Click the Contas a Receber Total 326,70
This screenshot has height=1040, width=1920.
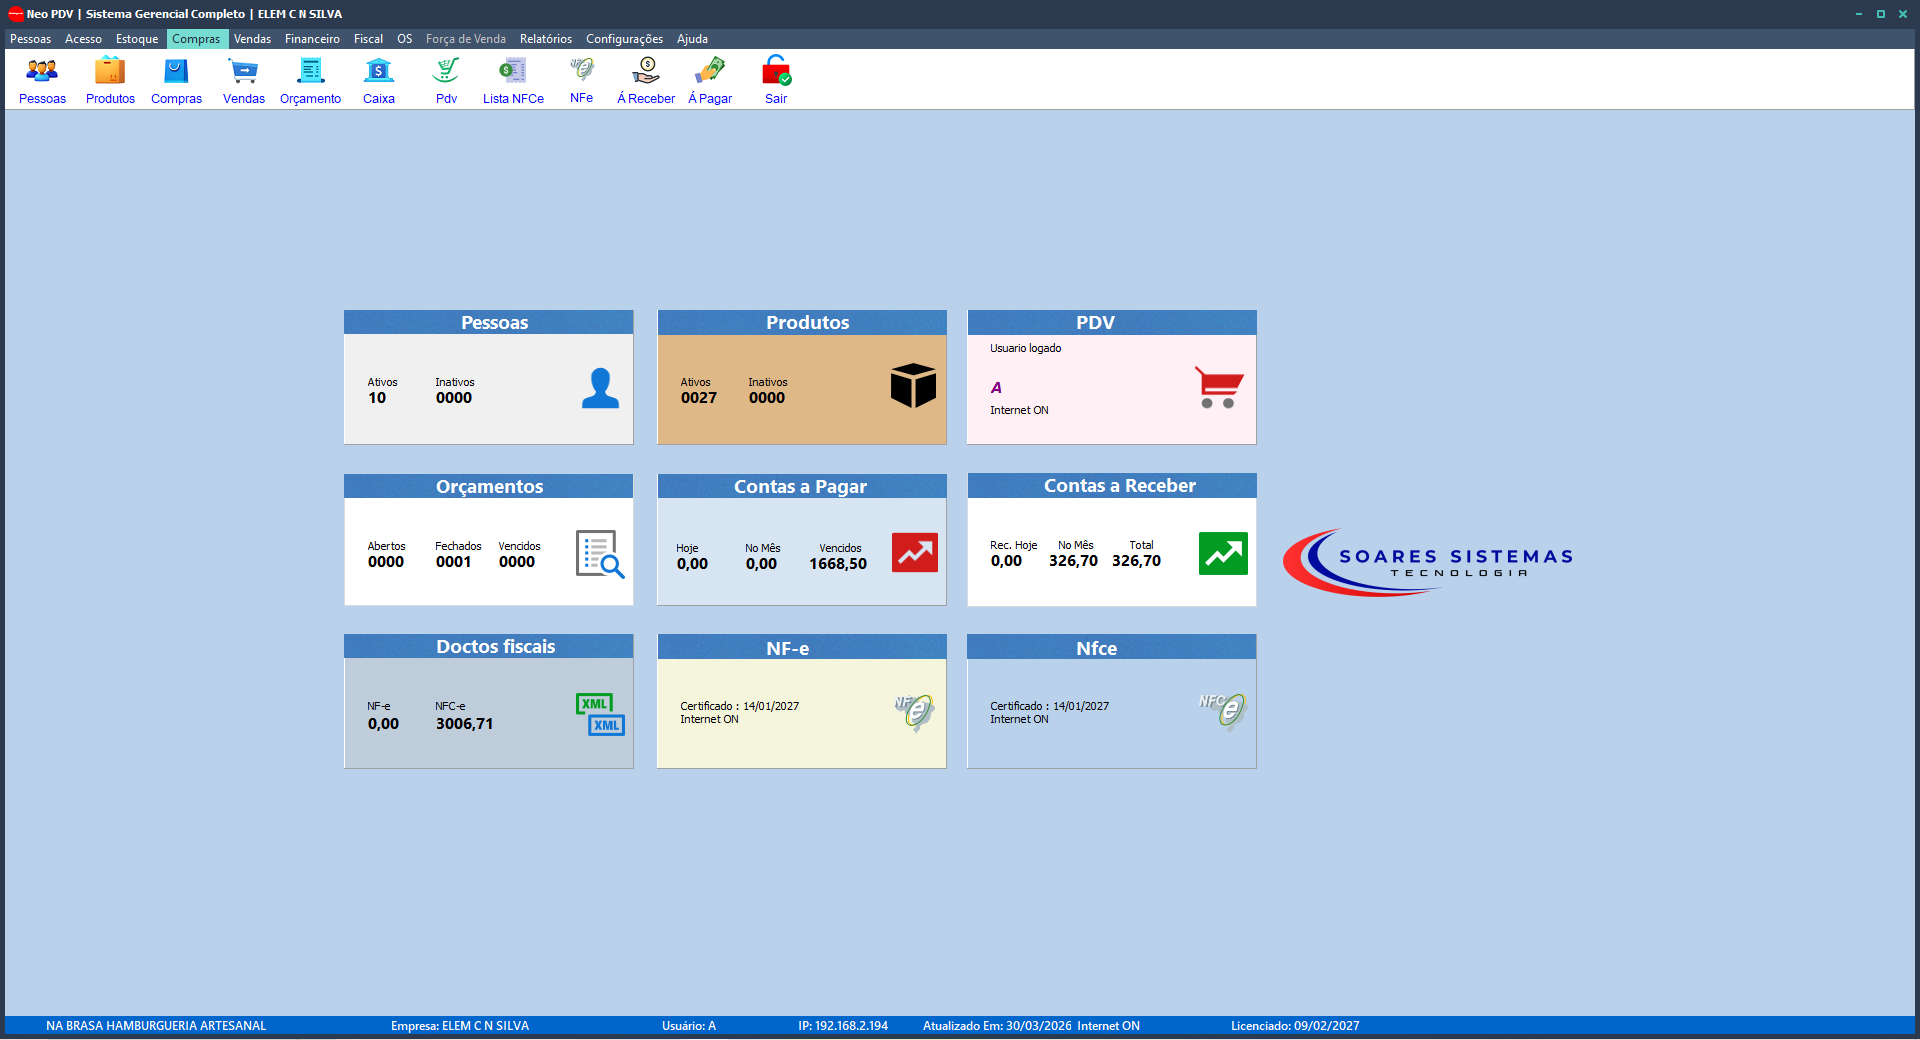pyautogui.click(x=1136, y=561)
